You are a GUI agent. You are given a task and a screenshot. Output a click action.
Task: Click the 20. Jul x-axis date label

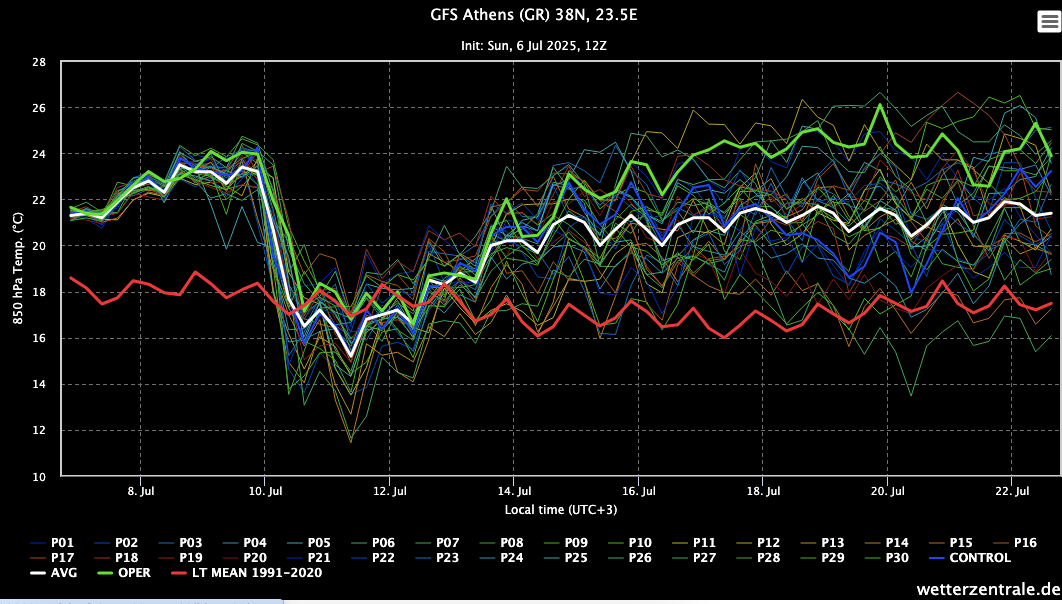tap(887, 492)
